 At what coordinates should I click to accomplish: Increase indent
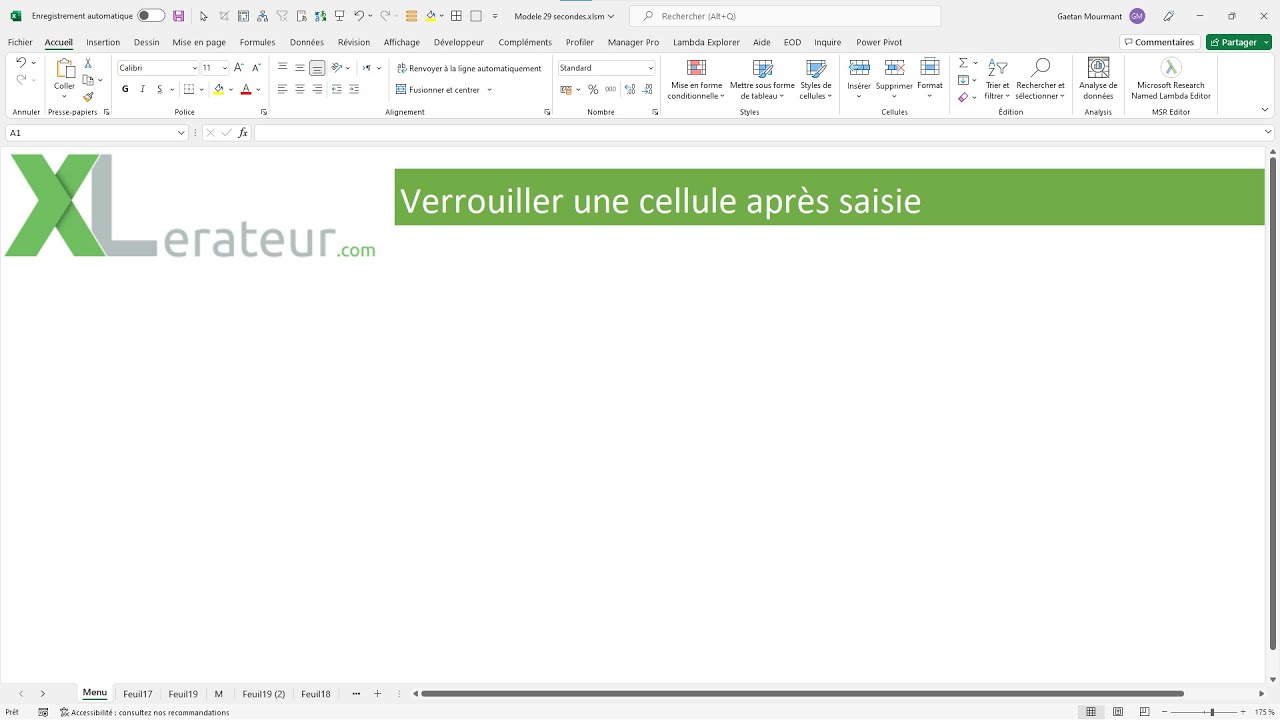pyautogui.click(x=354, y=89)
